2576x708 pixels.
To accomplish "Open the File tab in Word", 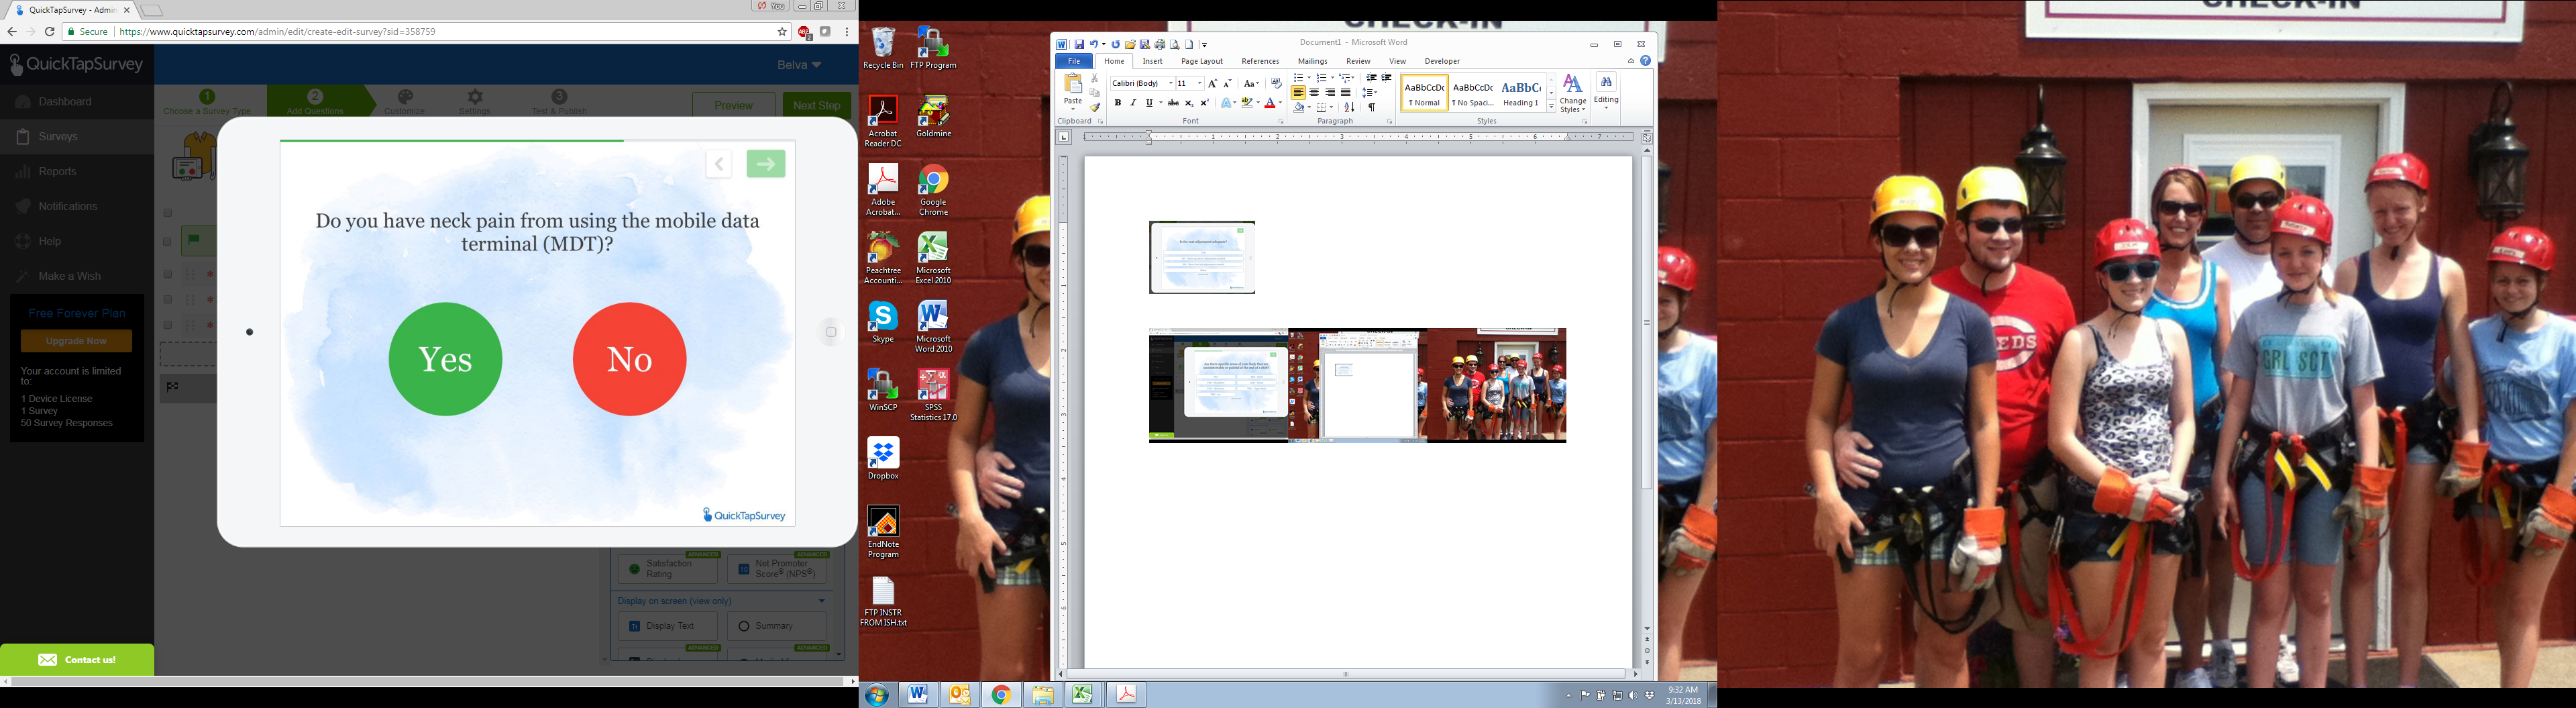I will [1074, 62].
